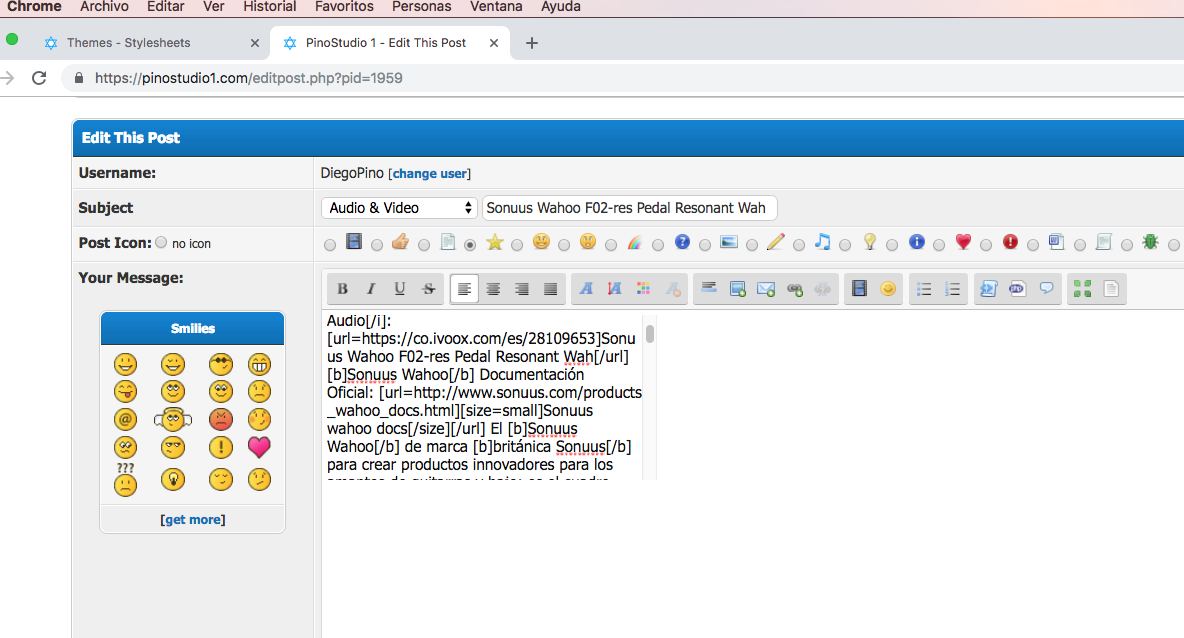The width and height of the screenshot is (1184, 638).
Task: Insert the @ symbol smiley
Action: coord(125,419)
